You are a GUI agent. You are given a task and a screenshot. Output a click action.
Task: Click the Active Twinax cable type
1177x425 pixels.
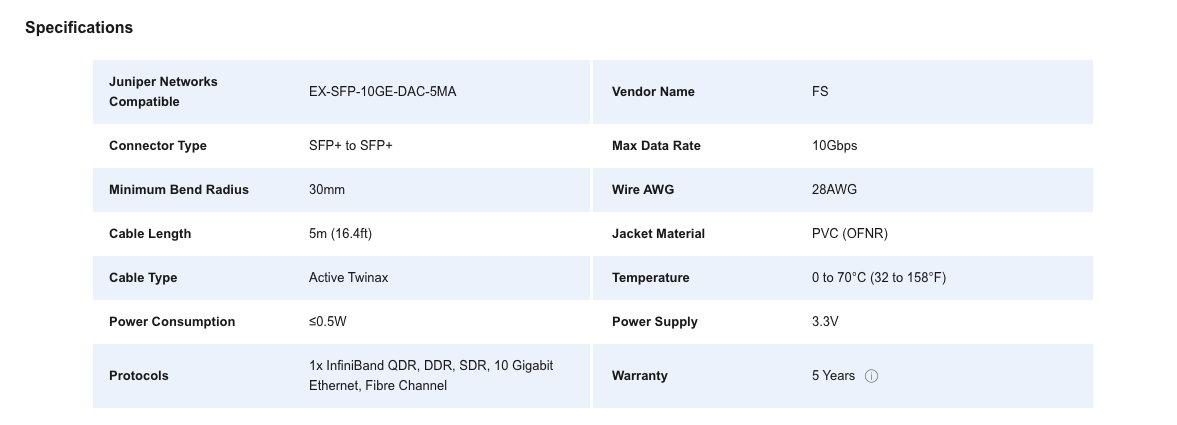click(348, 278)
